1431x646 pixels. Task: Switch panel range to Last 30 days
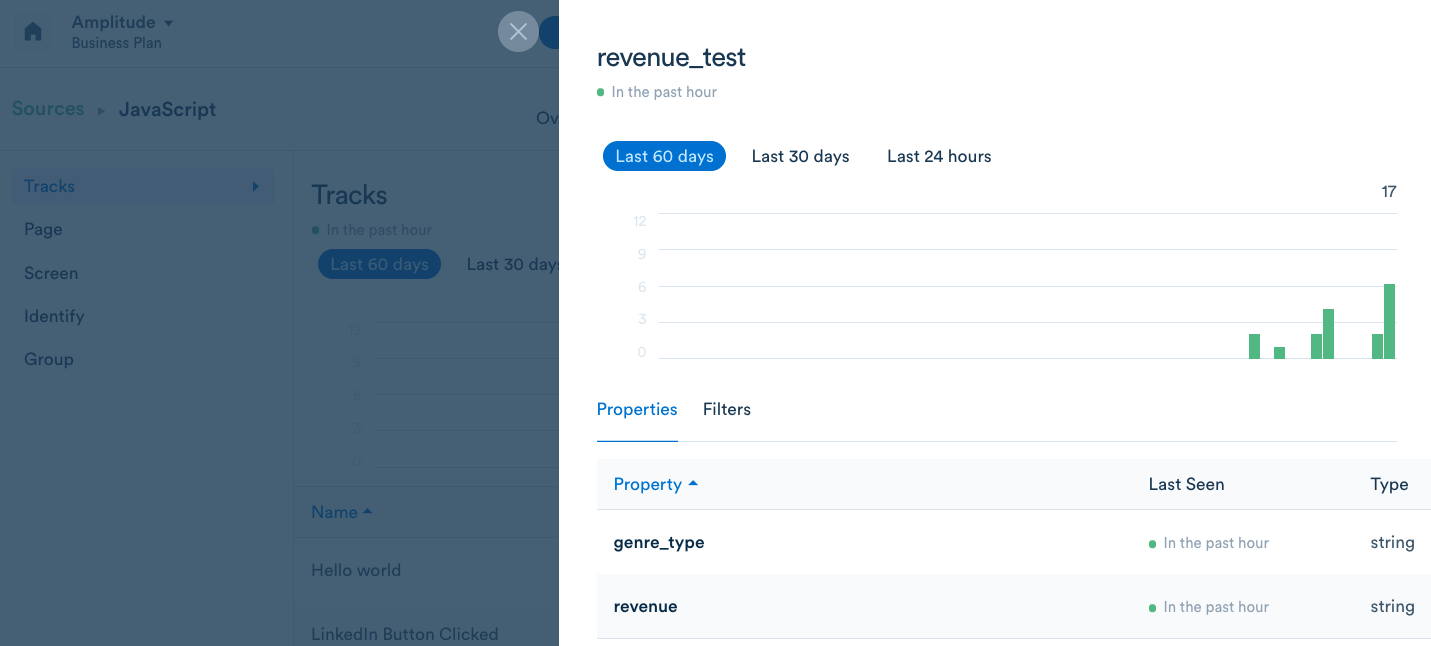[x=800, y=156]
